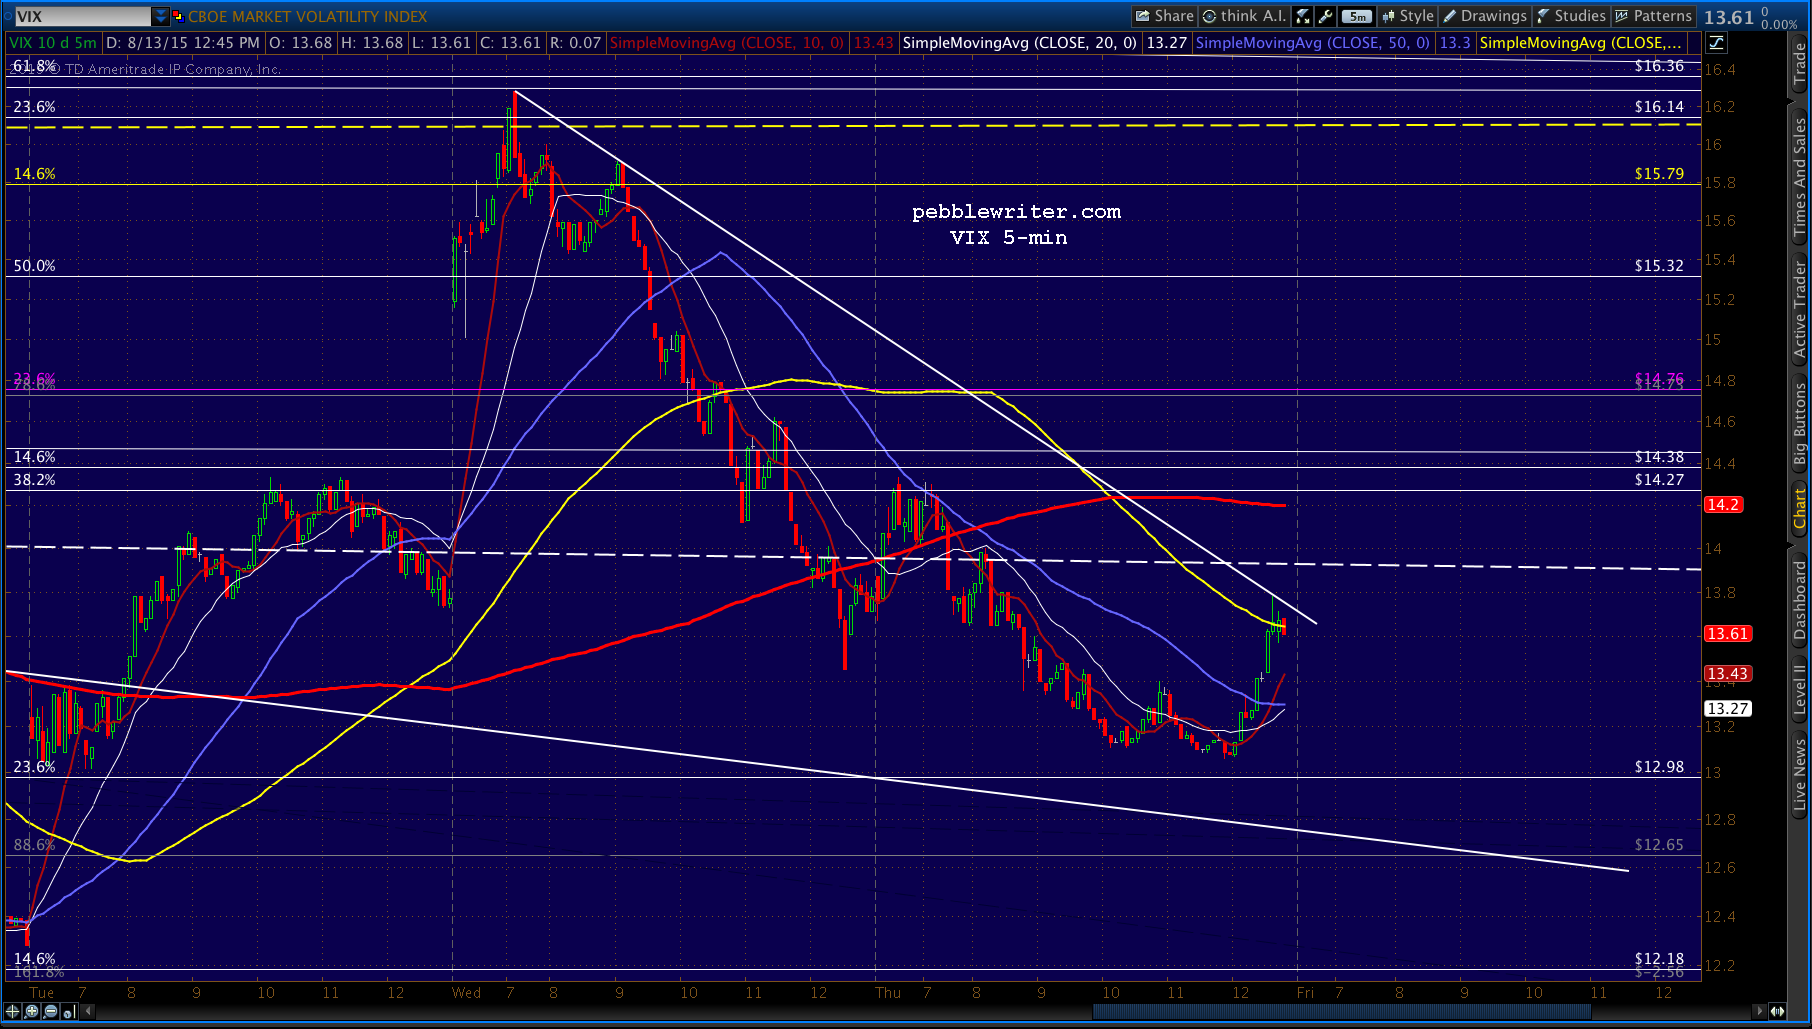The height and width of the screenshot is (1029, 1812).
Task: Click the scroll right arrow button
Action: pos(1760,1011)
